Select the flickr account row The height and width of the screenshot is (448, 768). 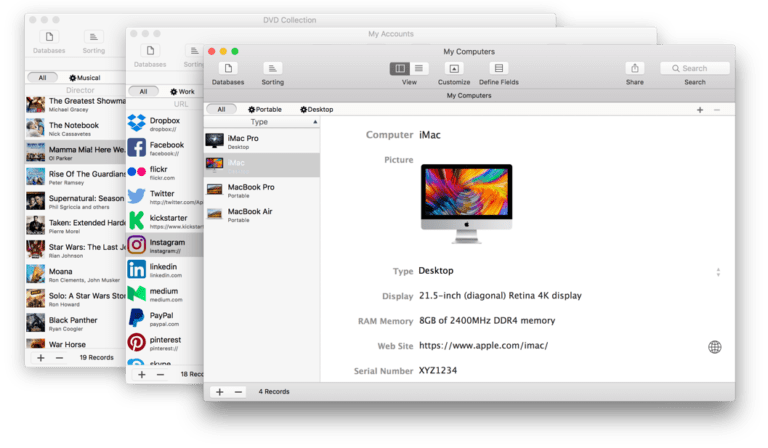[165, 172]
